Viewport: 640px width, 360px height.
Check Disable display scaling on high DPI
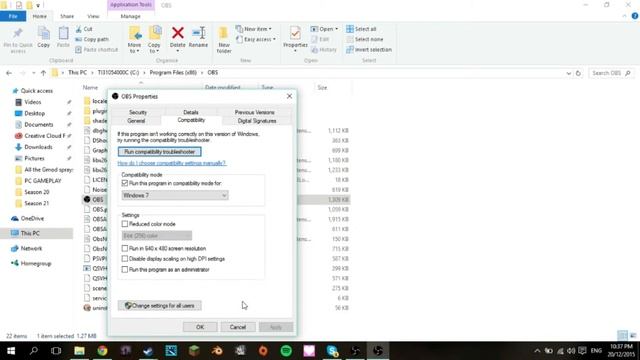click(x=125, y=259)
